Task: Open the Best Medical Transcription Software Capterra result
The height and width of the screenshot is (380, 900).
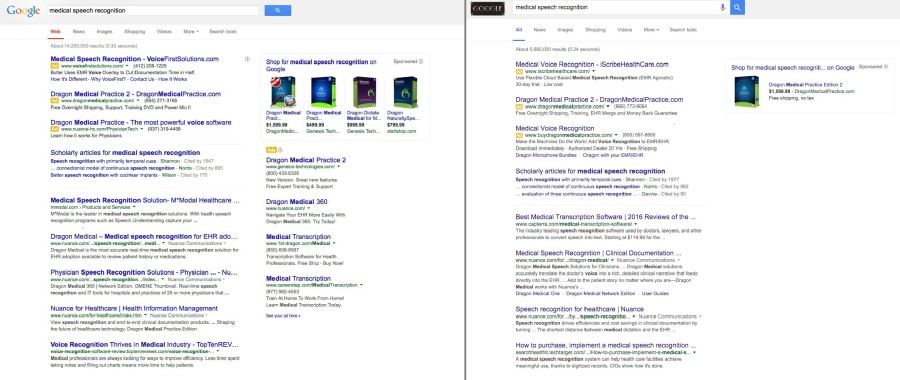Action: click(606, 217)
